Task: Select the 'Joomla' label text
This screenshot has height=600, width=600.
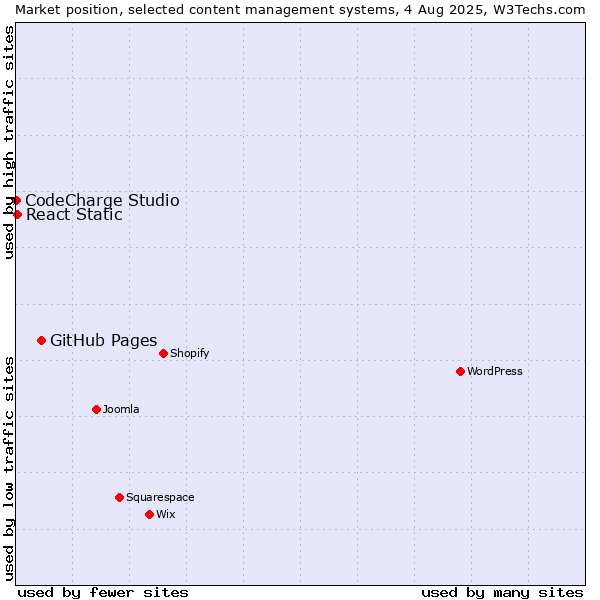Action: [x=121, y=409]
